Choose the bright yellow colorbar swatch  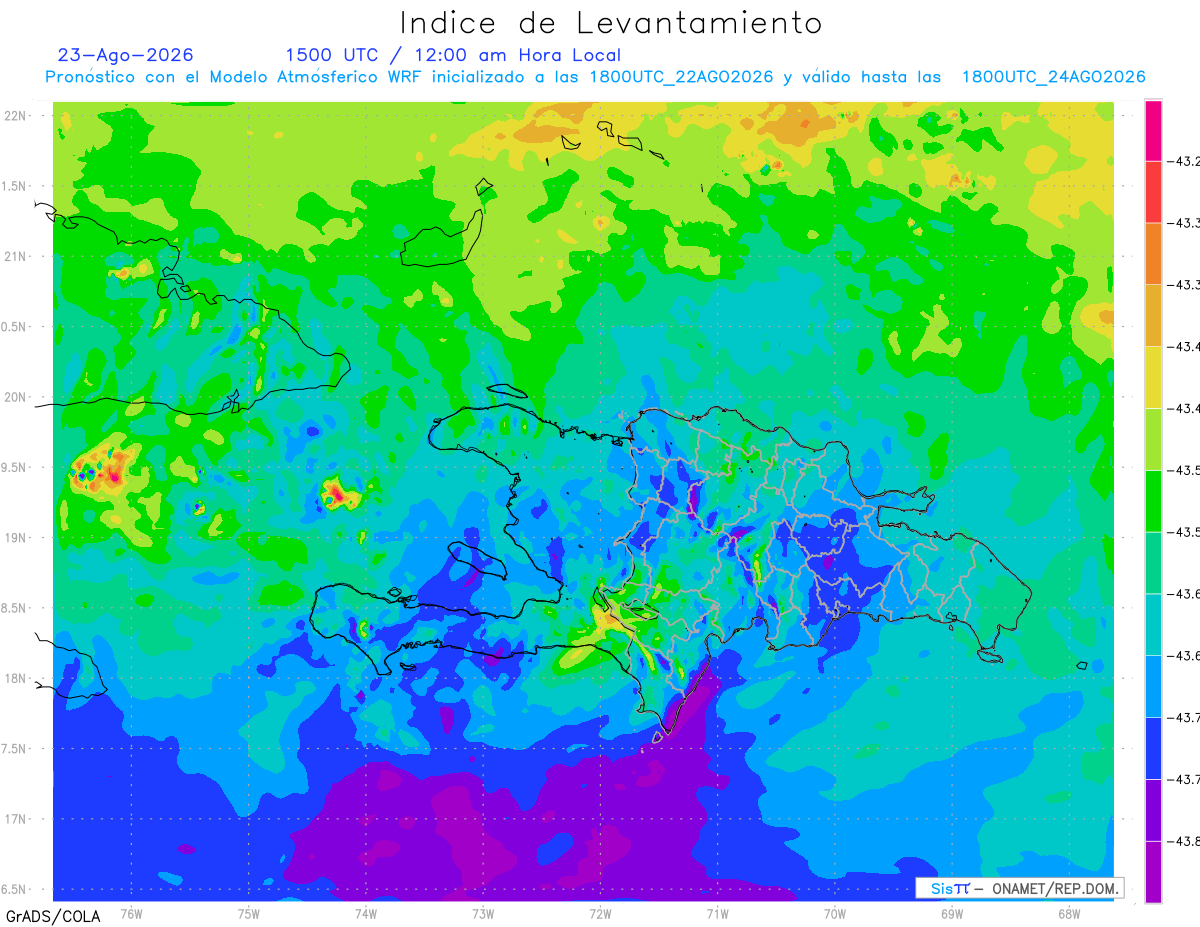click(x=1153, y=377)
